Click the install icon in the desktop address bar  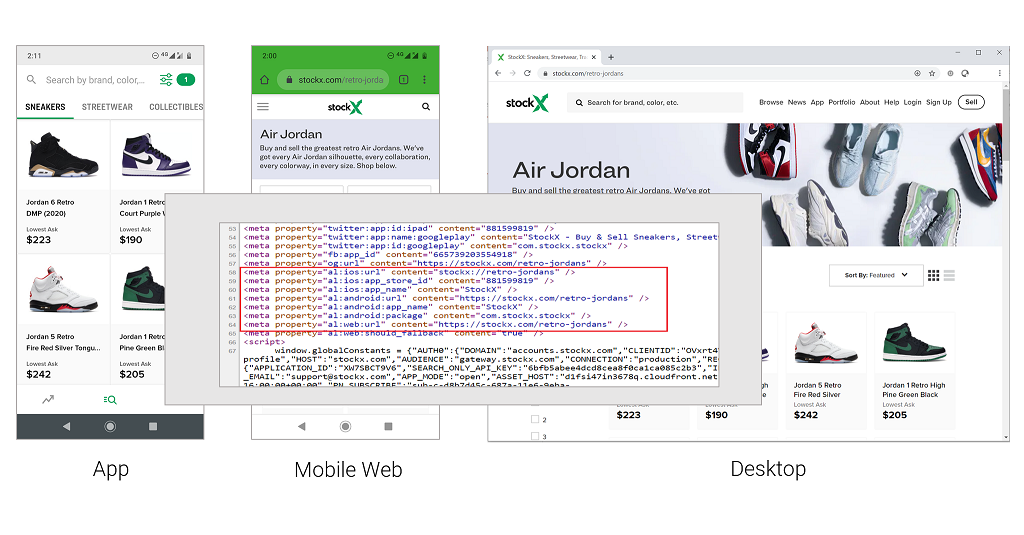917,73
